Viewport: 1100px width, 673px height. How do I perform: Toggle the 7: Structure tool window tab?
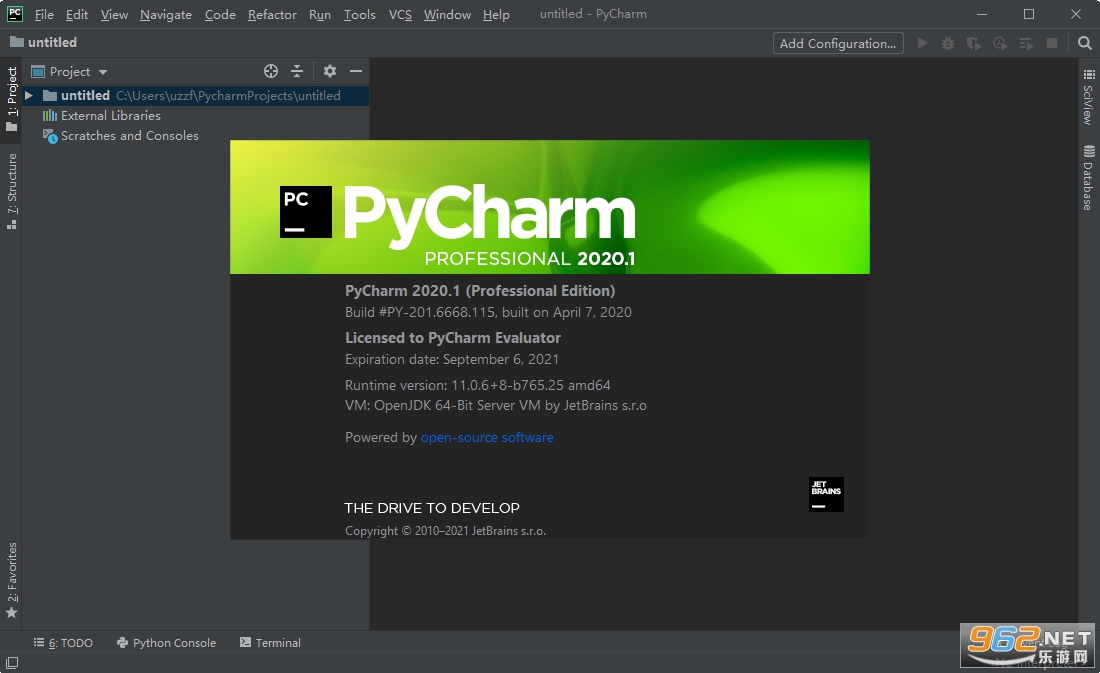[11, 191]
